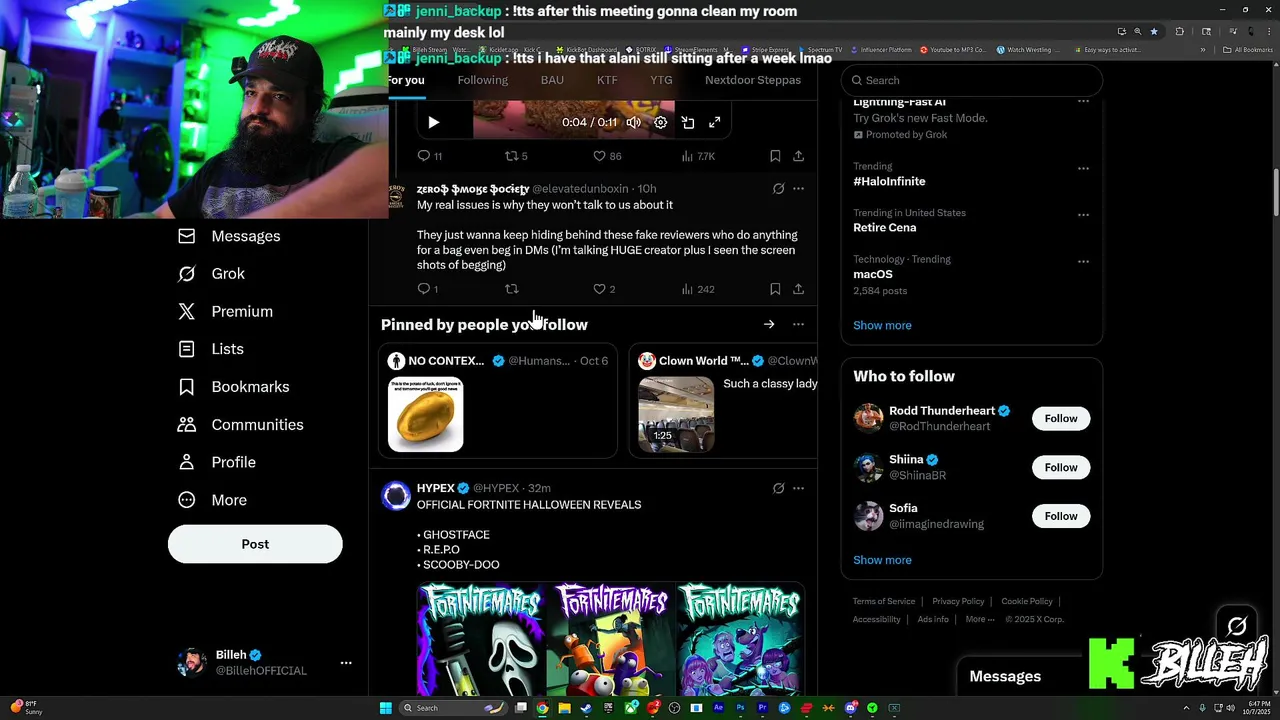This screenshot has height=720, width=1280.
Task: Bookmark the post with 86 likes
Action: click(x=775, y=156)
